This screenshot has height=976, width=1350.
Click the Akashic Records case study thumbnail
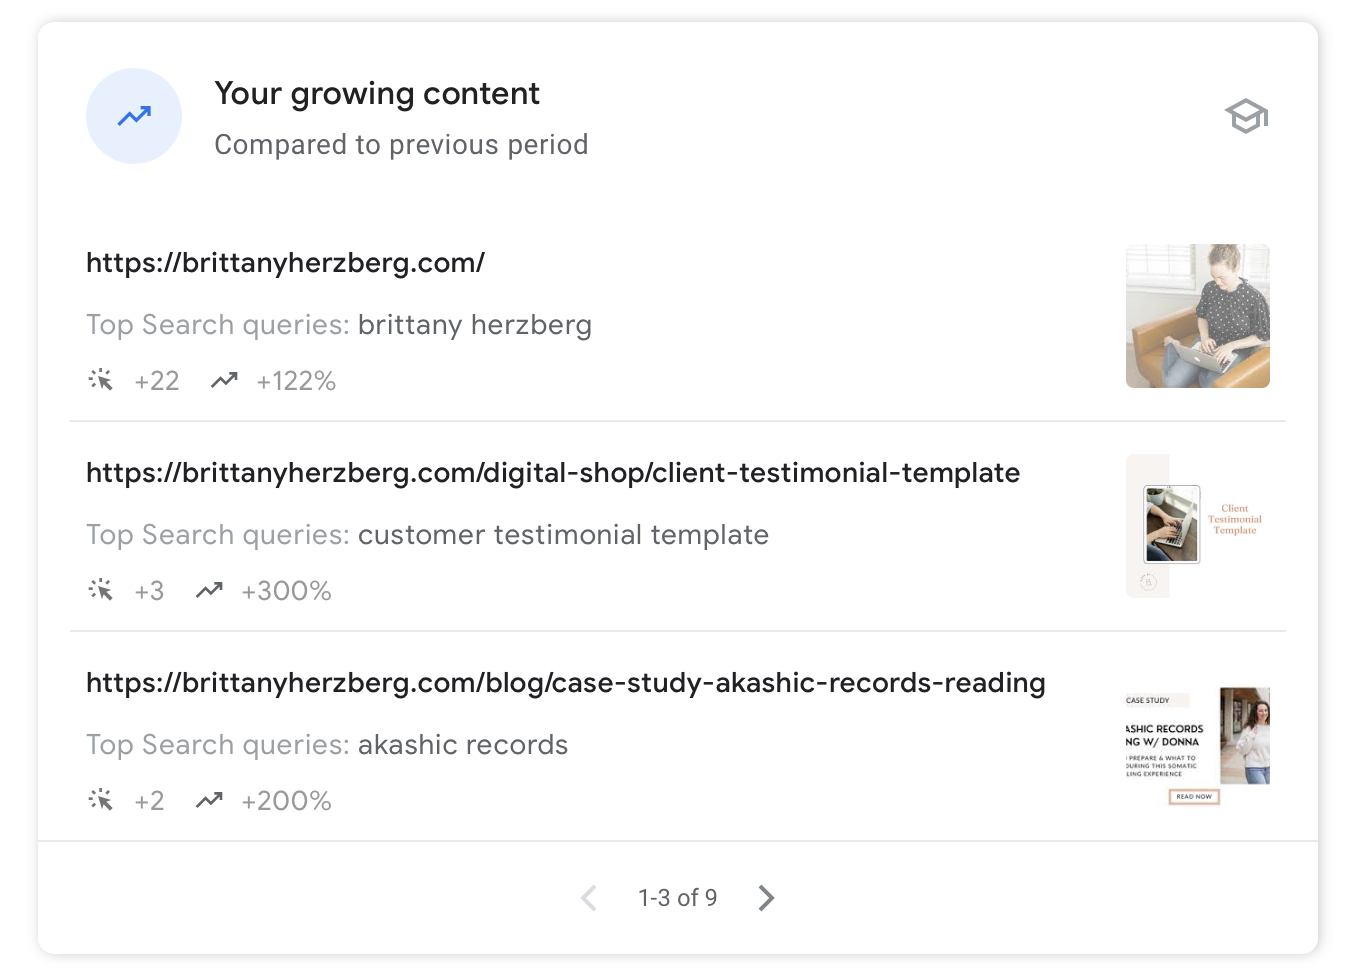coord(1197,744)
